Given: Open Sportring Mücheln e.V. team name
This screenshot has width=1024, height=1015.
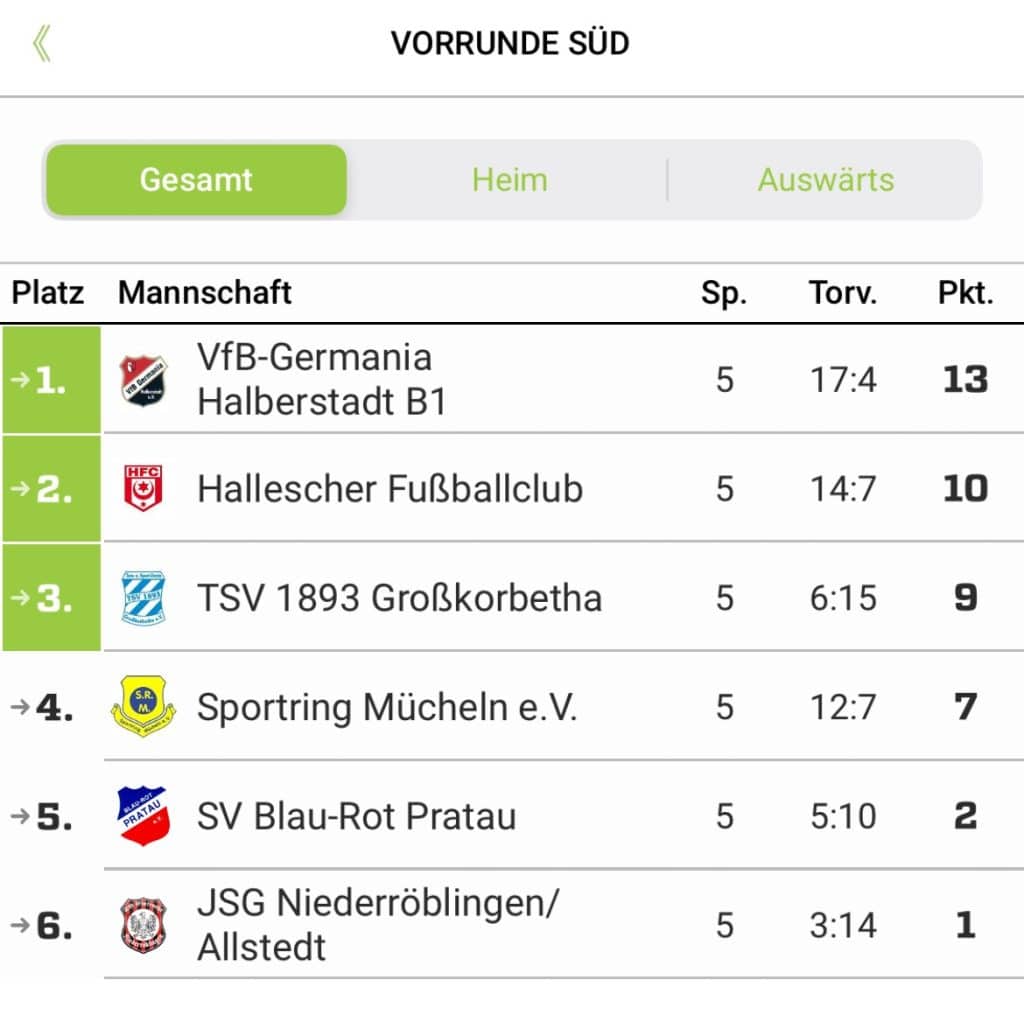Looking at the screenshot, I should (x=387, y=707).
